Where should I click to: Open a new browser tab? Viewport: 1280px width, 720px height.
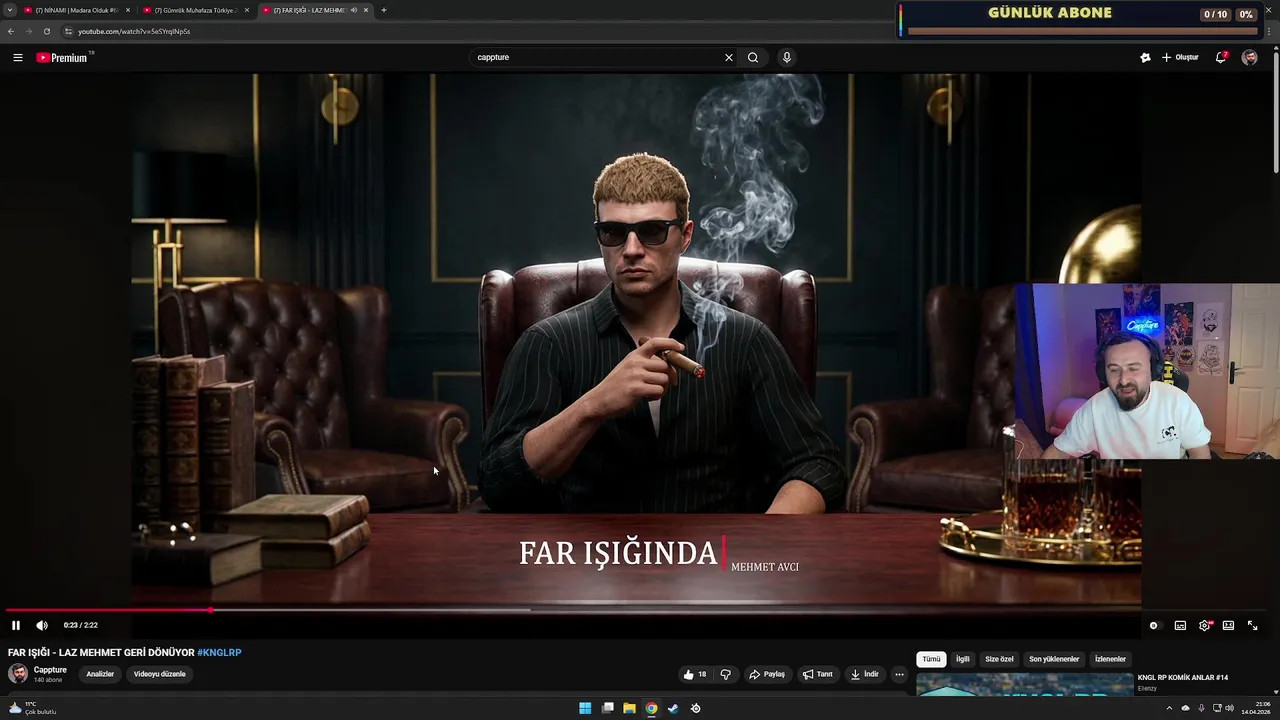click(x=384, y=10)
